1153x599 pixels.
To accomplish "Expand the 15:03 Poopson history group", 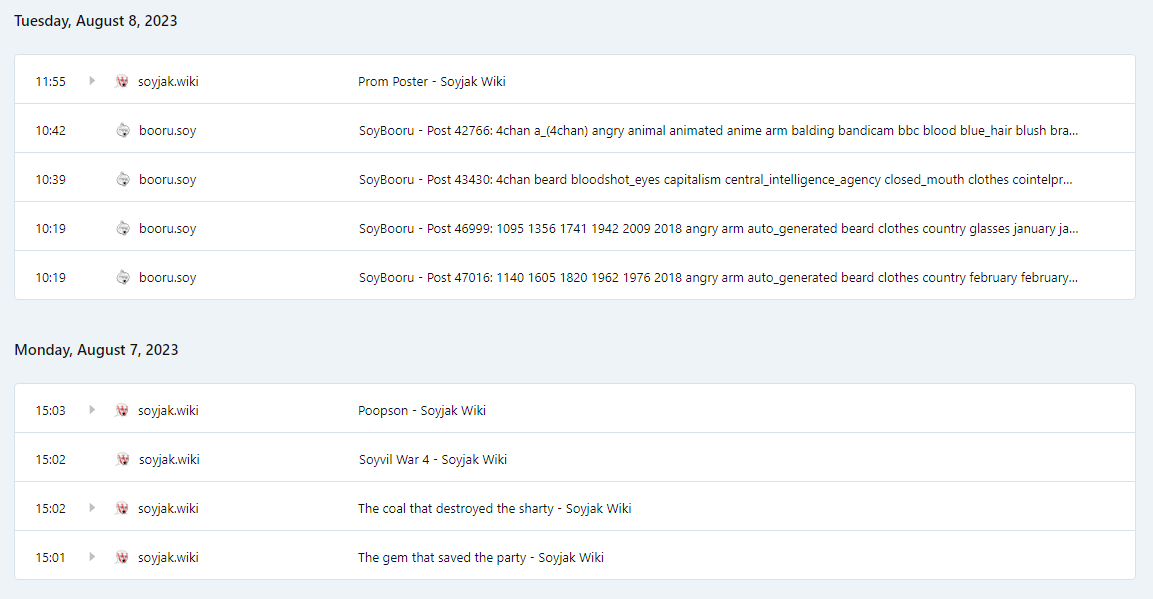I will [x=92, y=410].
